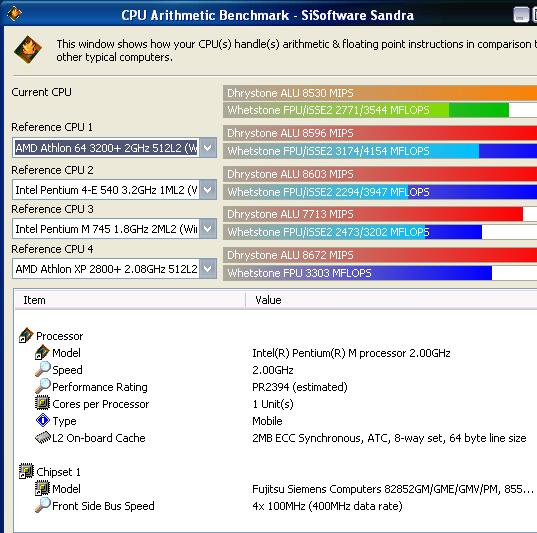Viewport: 537px width, 533px height.
Task: Click the Front Side Bus Speed icon
Action: 42,505
